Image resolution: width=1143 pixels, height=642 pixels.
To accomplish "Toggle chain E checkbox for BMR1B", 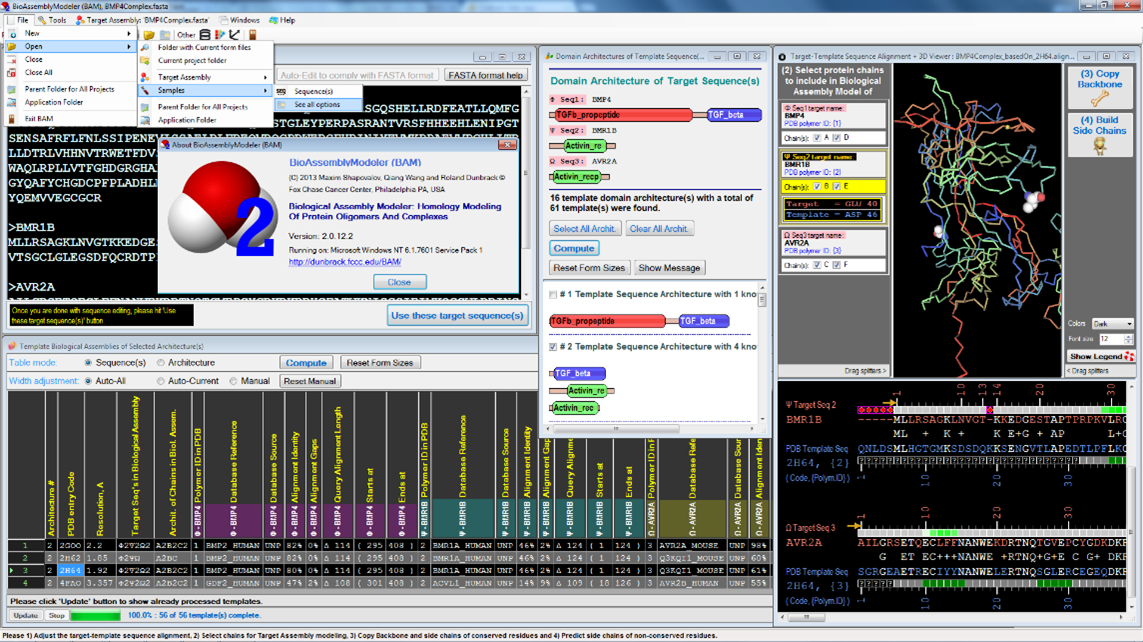I will [x=836, y=187].
